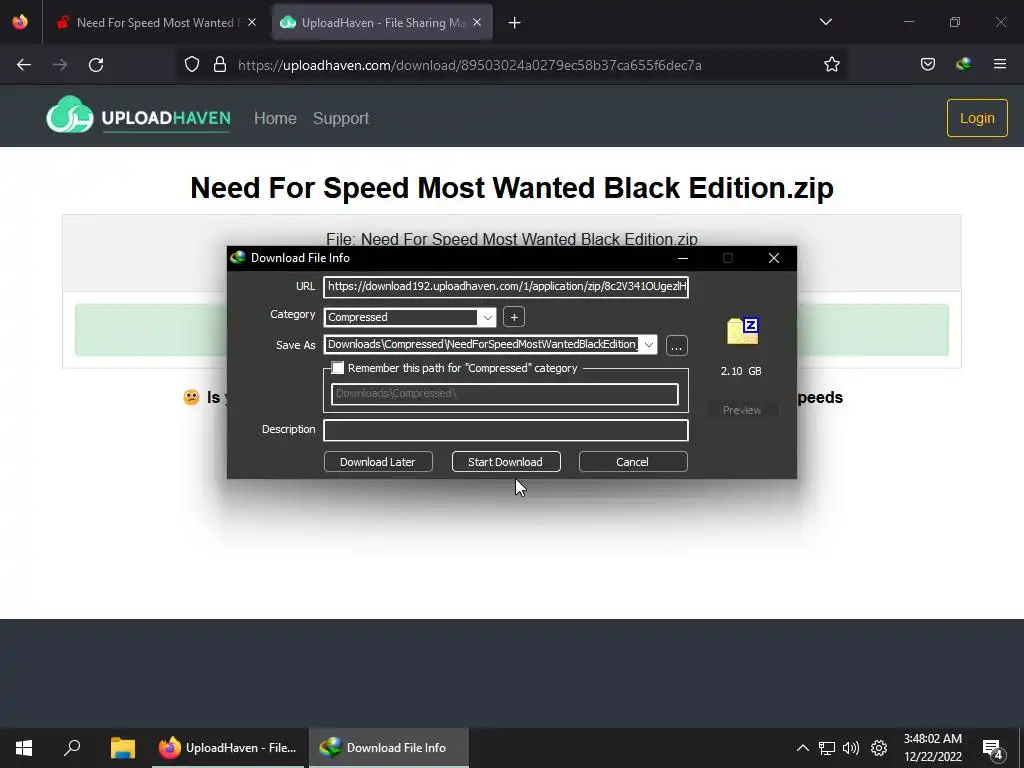Open volume speaker tray icon

tap(851, 748)
